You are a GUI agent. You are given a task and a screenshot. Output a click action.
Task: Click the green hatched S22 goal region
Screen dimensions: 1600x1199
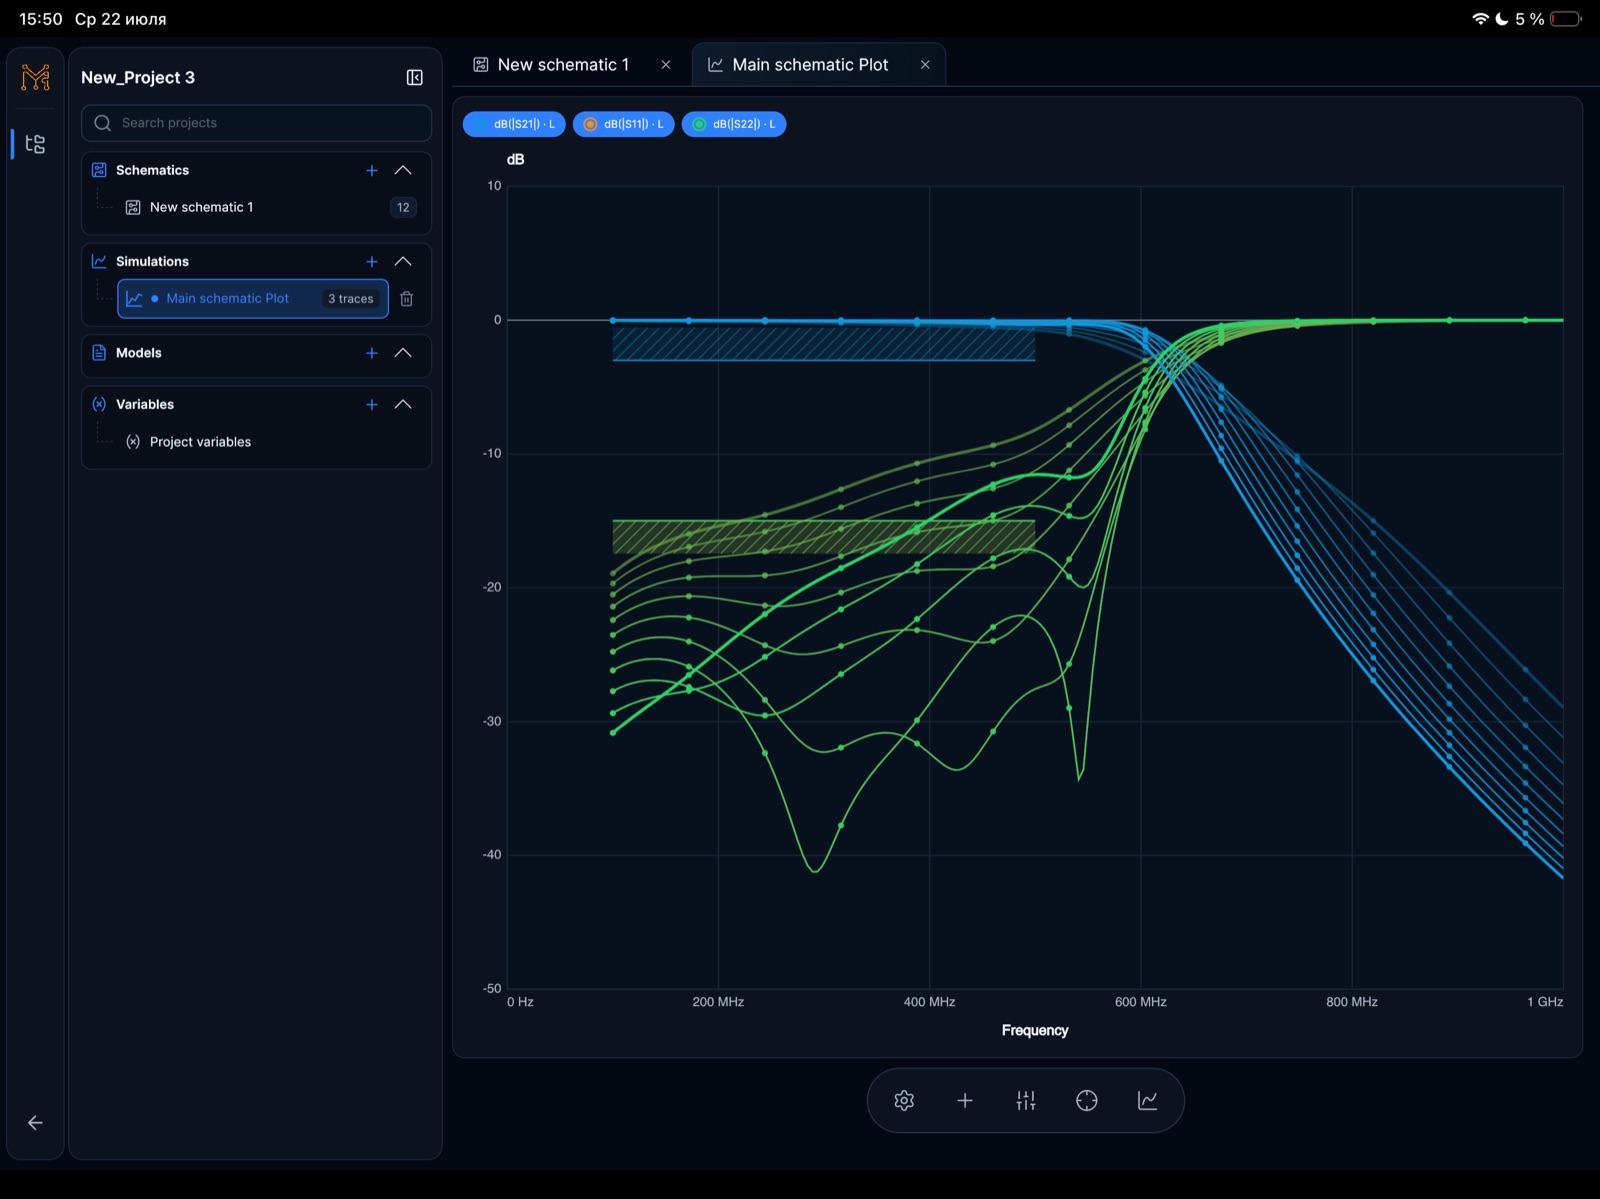pyautogui.click(x=823, y=537)
